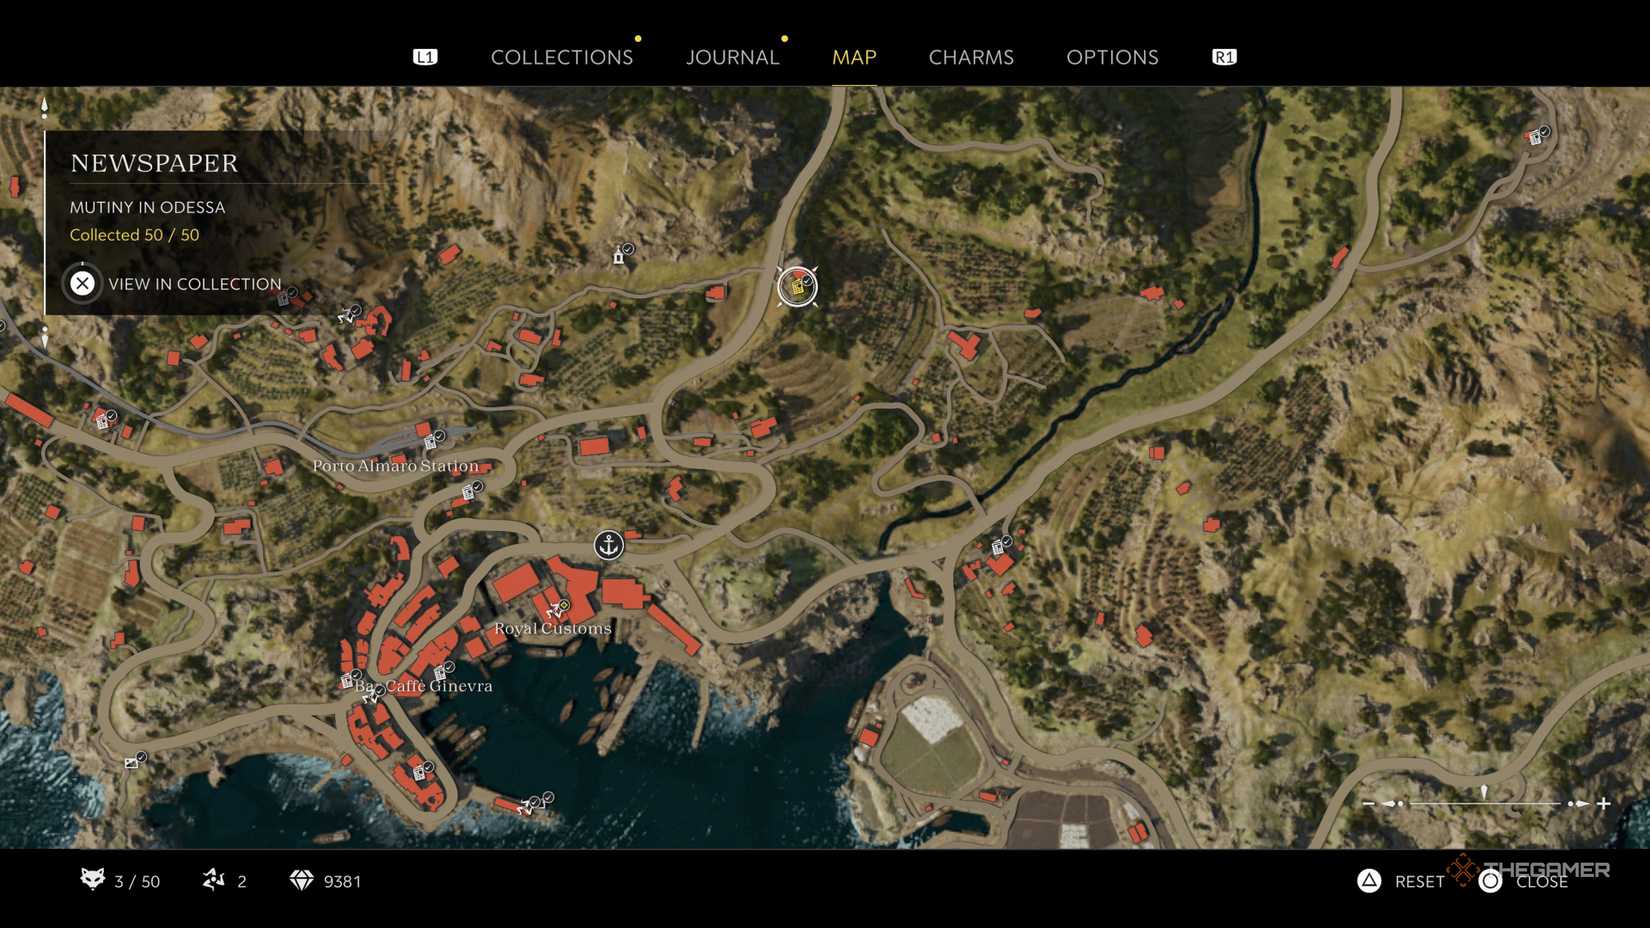1650x928 pixels.
Task: Select the pinwheel marker at Royal Customs
Action: click(x=557, y=608)
